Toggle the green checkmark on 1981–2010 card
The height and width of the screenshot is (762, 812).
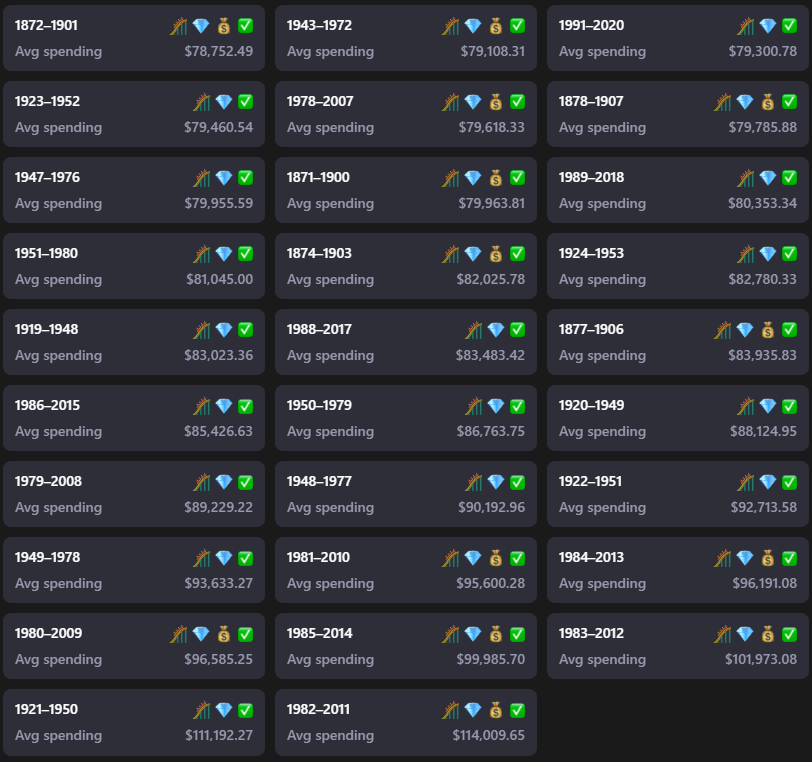(517, 558)
